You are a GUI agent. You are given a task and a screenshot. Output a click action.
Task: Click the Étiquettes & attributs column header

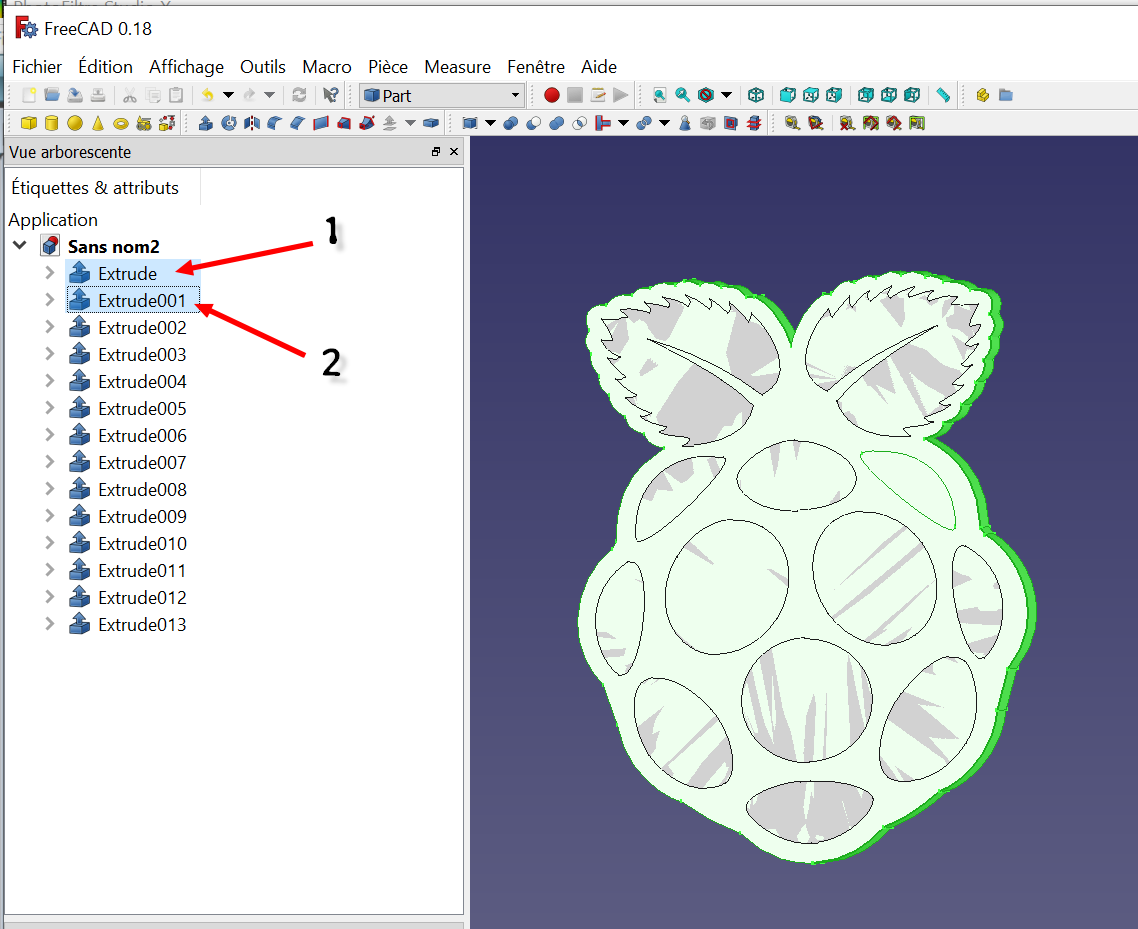tap(95, 187)
